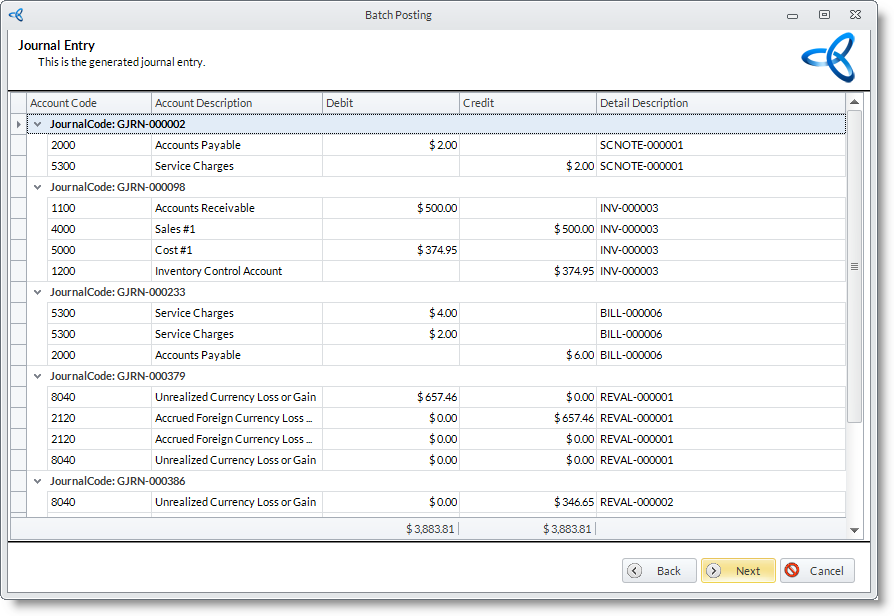
Task: Collapse the JournalCode GJRN-000098 group
Action: tap(38, 187)
